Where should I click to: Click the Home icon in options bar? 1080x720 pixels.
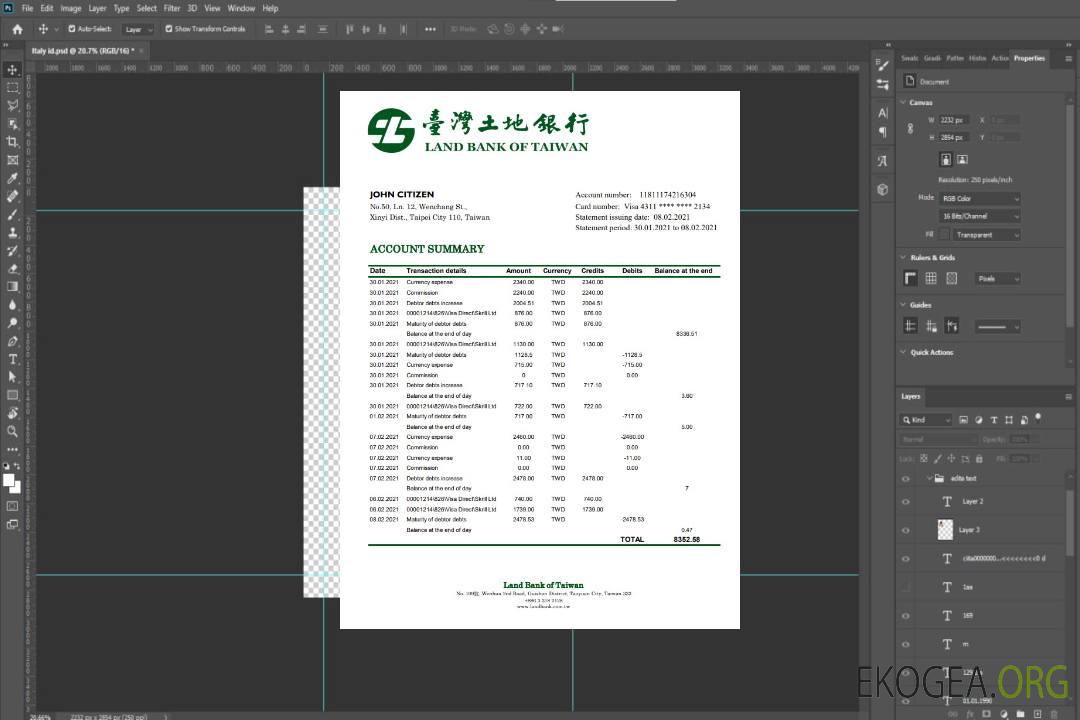coord(17,29)
